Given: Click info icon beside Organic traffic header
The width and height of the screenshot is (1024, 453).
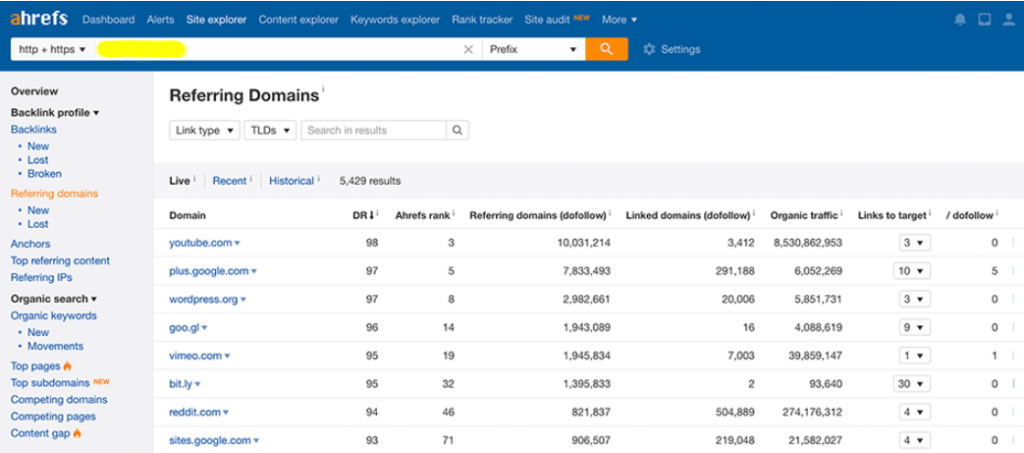Looking at the screenshot, I should 842,213.
